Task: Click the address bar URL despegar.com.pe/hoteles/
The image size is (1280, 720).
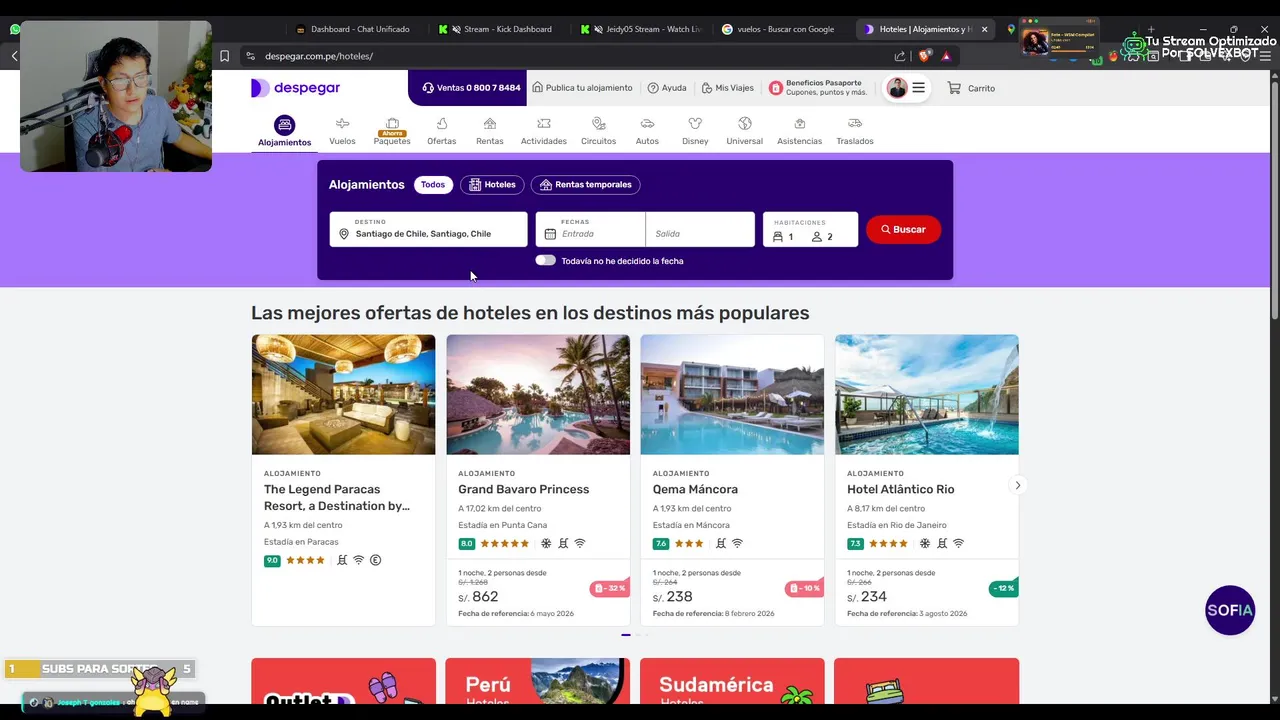Action: click(x=319, y=56)
